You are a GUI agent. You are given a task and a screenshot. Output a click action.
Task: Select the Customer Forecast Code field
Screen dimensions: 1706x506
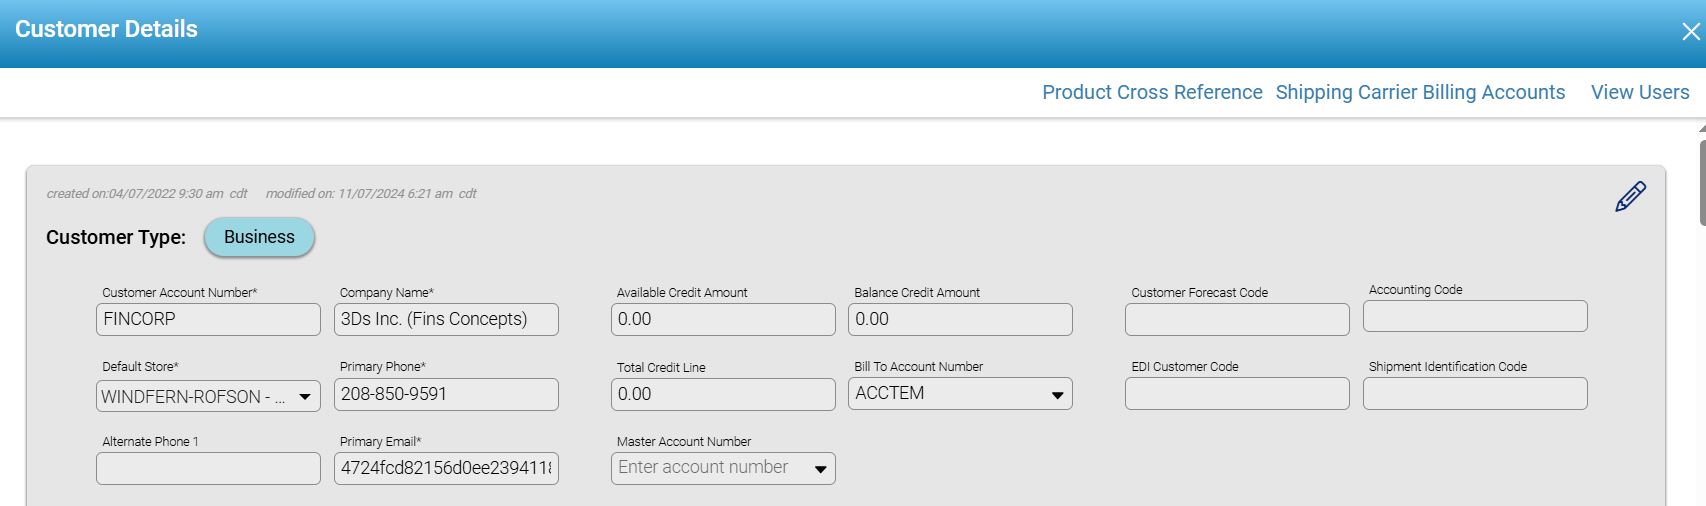(x=1237, y=319)
